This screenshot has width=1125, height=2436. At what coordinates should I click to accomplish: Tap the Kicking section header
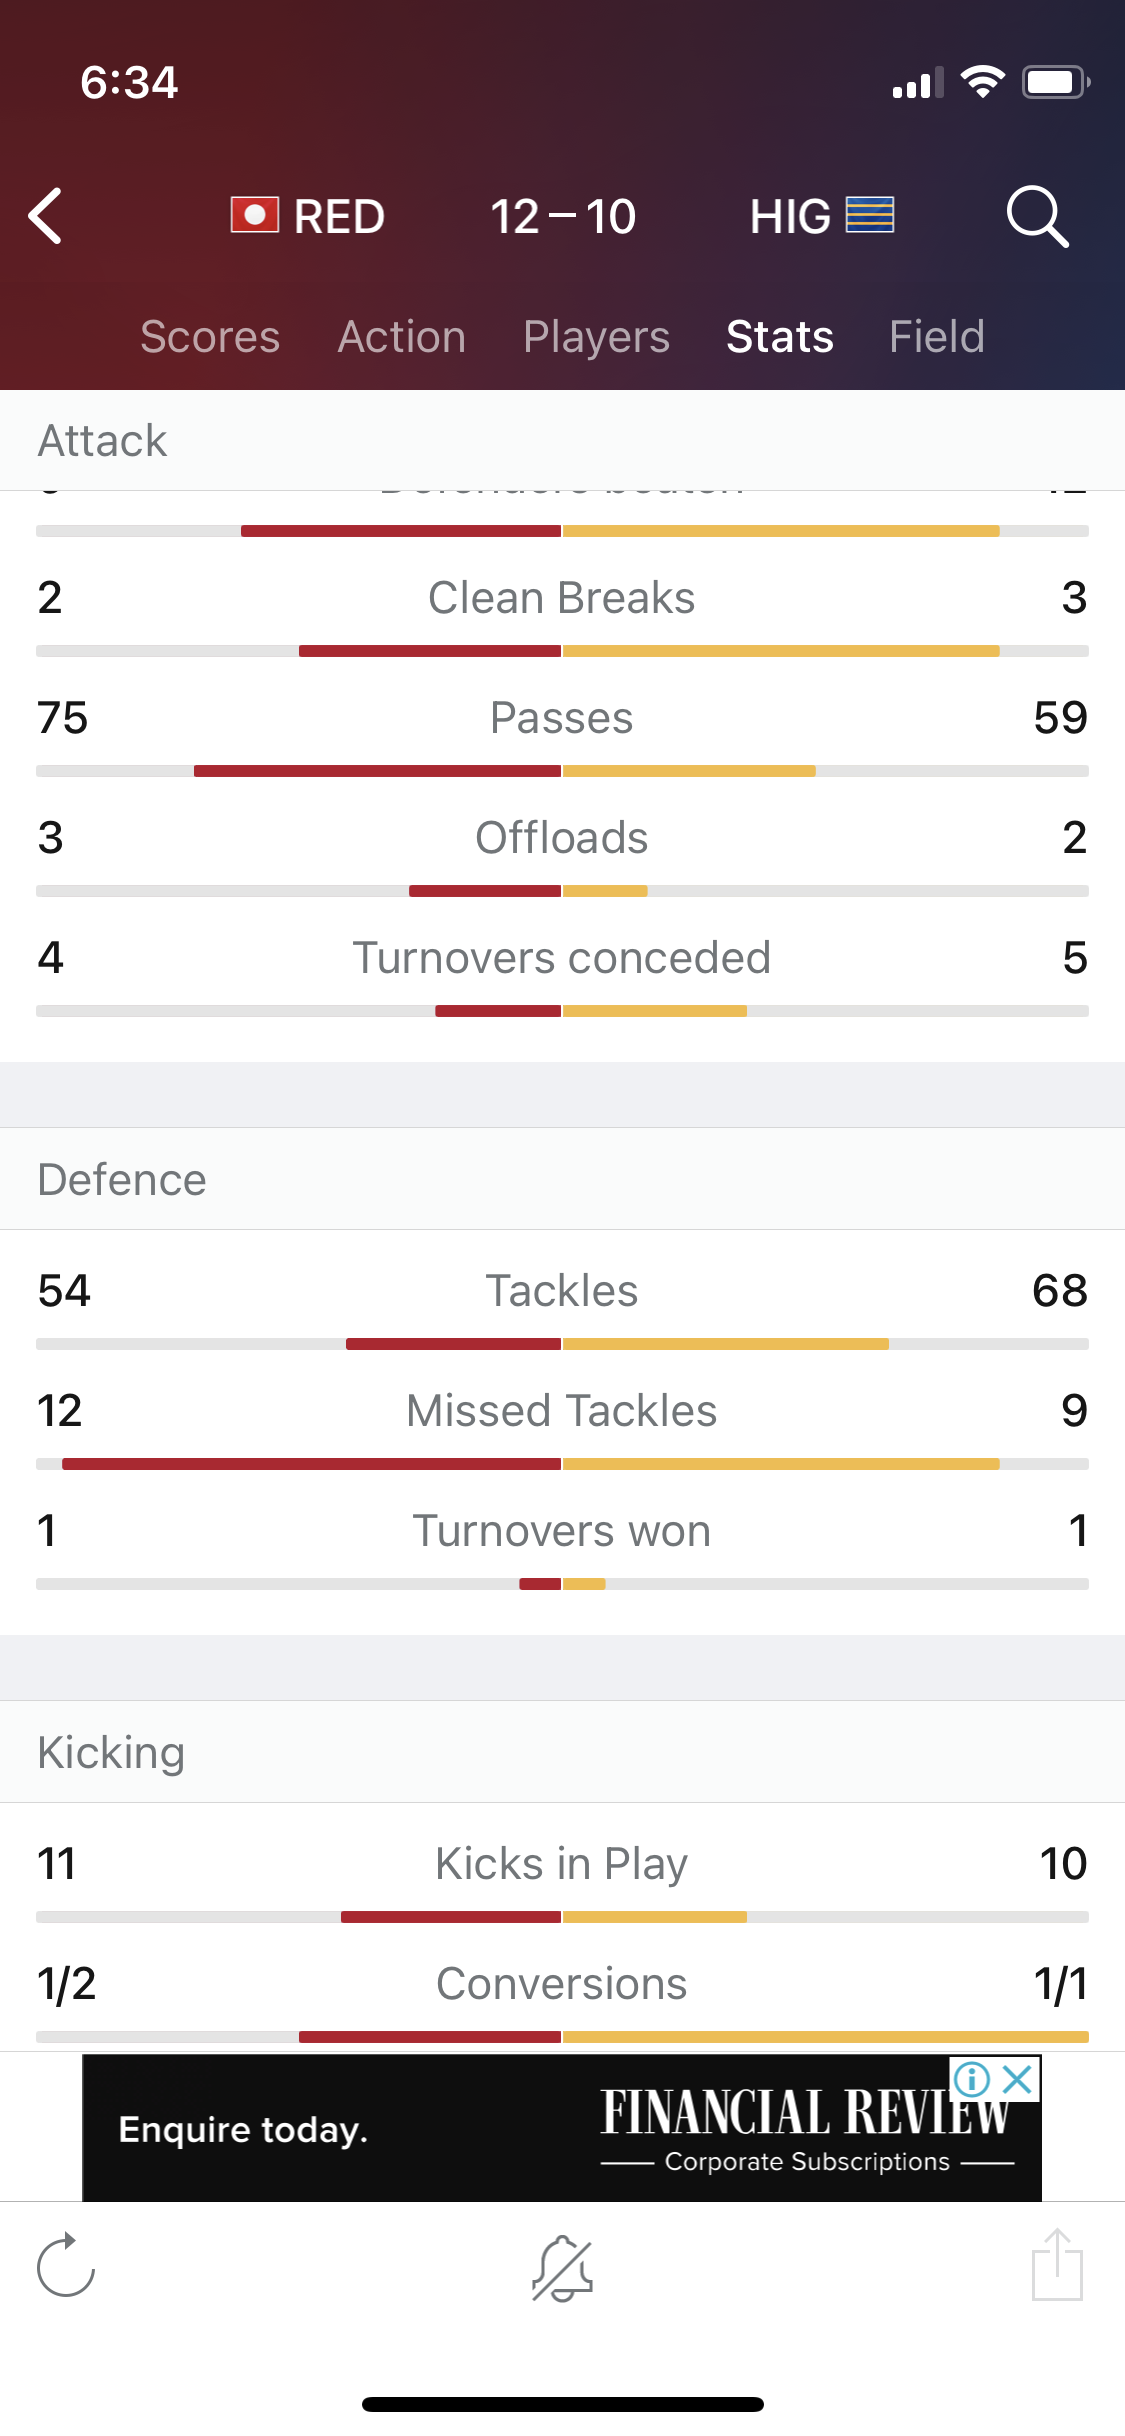coord(562,1752)
